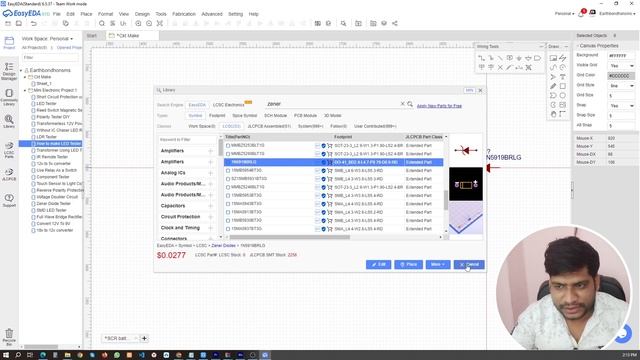Select the No Connect flag tool
Viewport: 640px width, 360px height.
pyautogui.click(x=500, y=67)
